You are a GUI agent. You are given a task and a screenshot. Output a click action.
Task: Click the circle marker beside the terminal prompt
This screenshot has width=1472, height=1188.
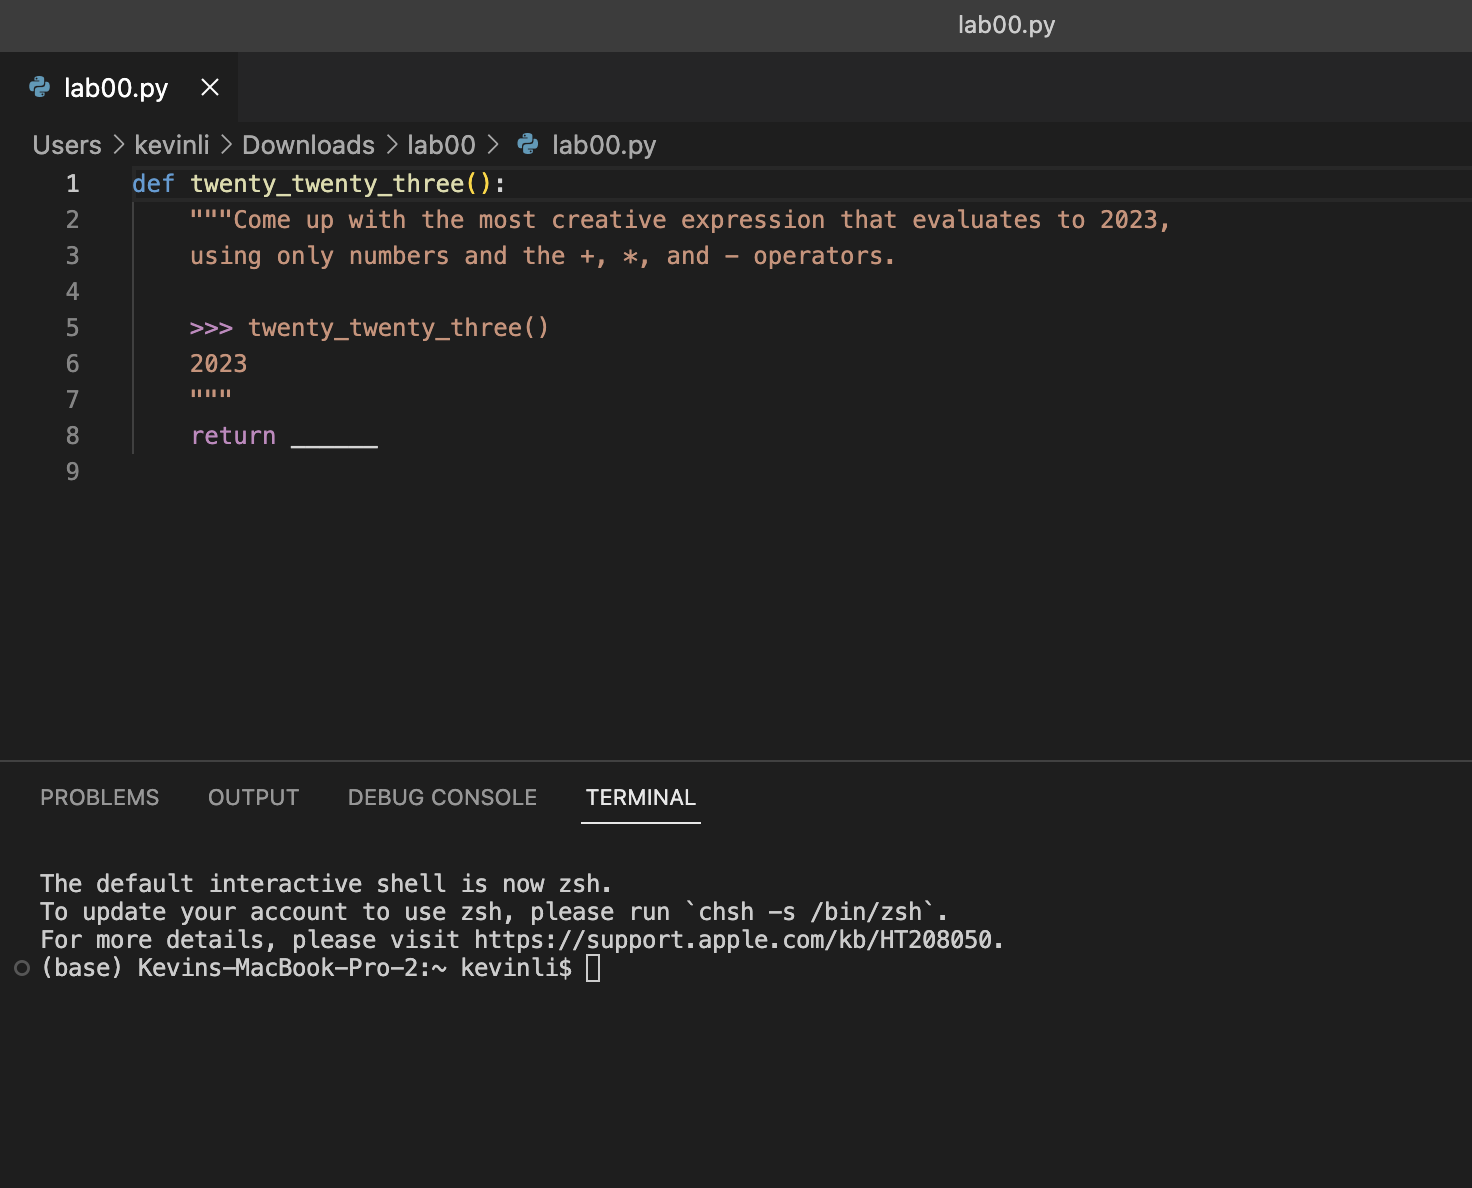(x=22, y=968)
